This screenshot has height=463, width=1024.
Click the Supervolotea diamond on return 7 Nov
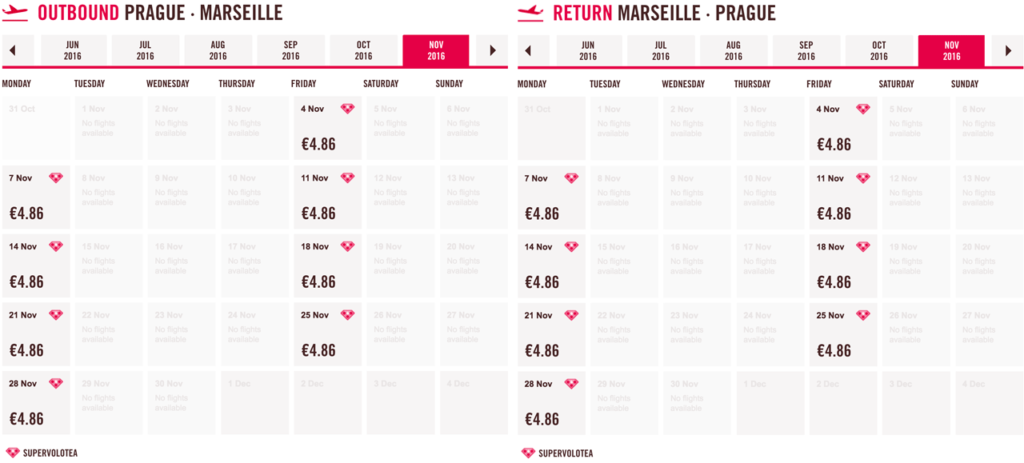(571, 178)
